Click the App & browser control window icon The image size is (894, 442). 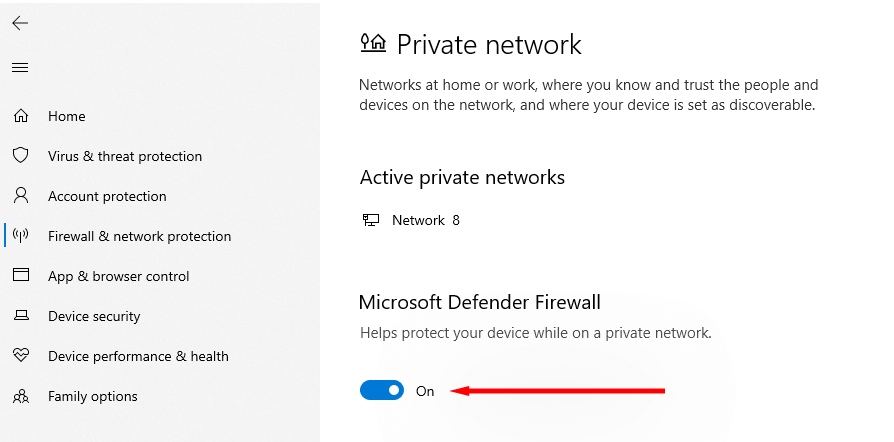click(x=20, y=276)
